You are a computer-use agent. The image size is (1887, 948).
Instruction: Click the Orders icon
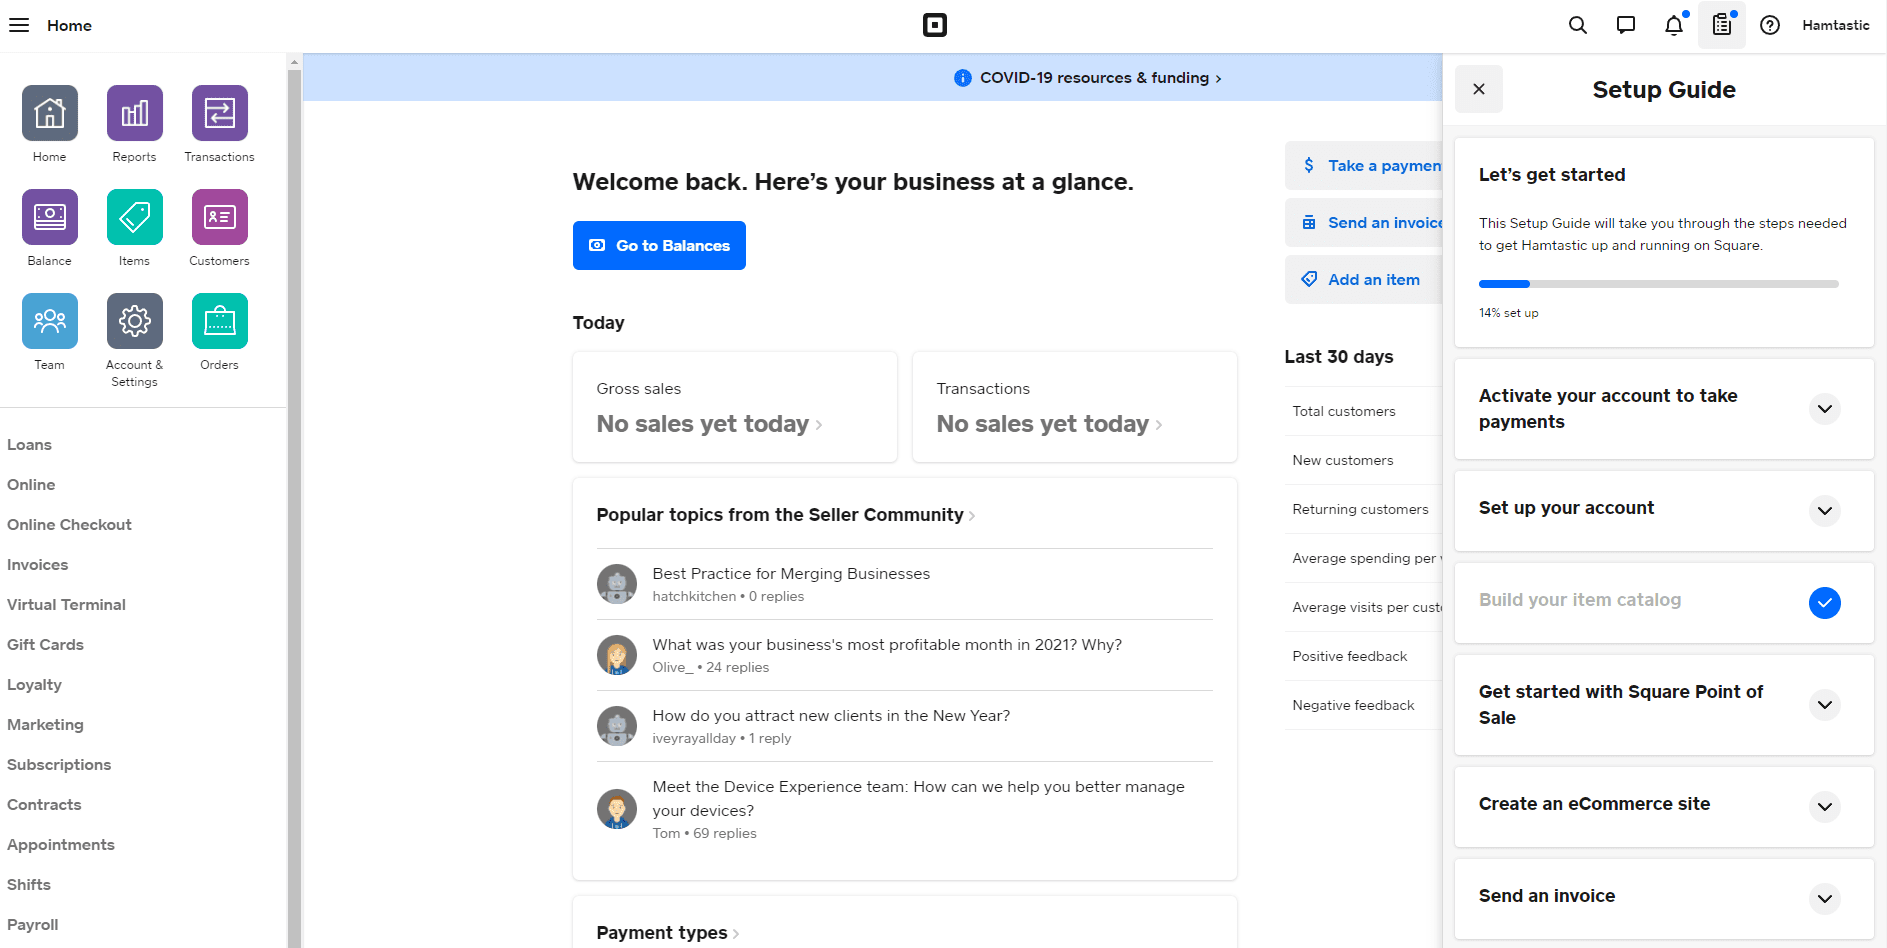click(x=219, y=322)
